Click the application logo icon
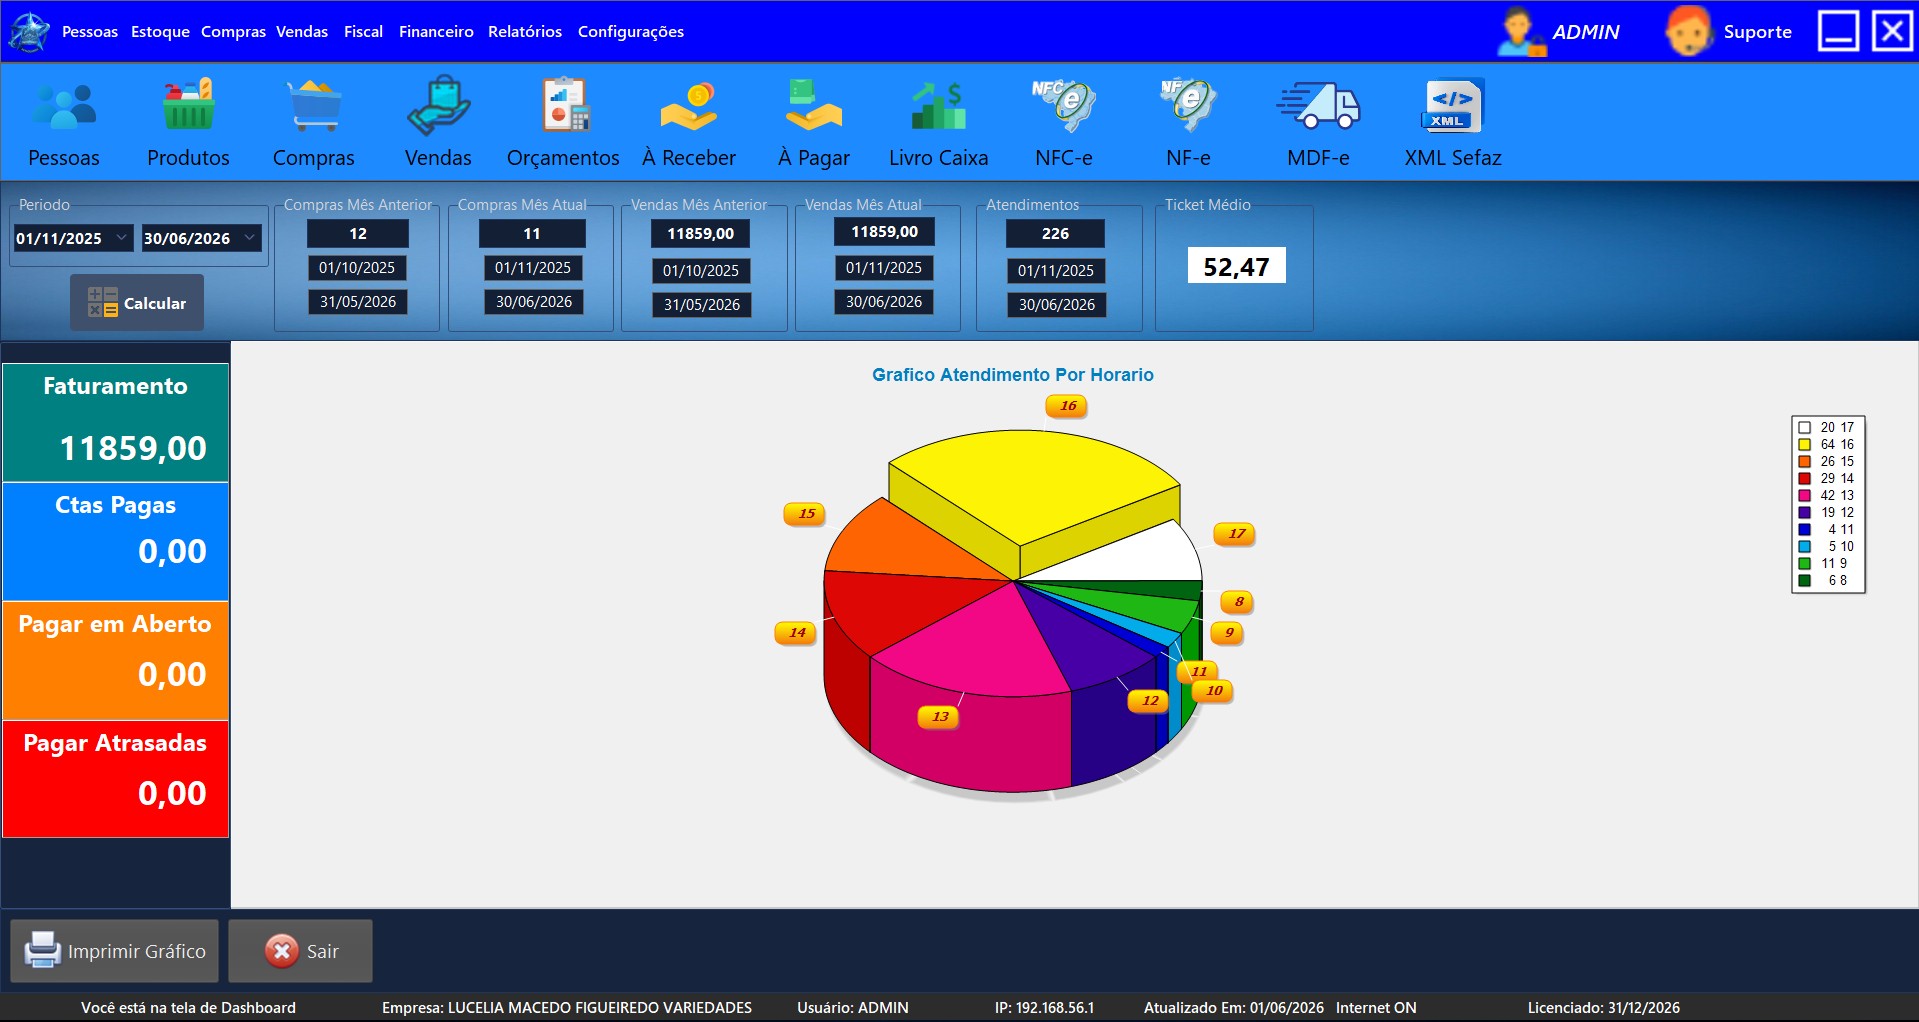This screenshot has height=1022, width=1919. (29, 32)
